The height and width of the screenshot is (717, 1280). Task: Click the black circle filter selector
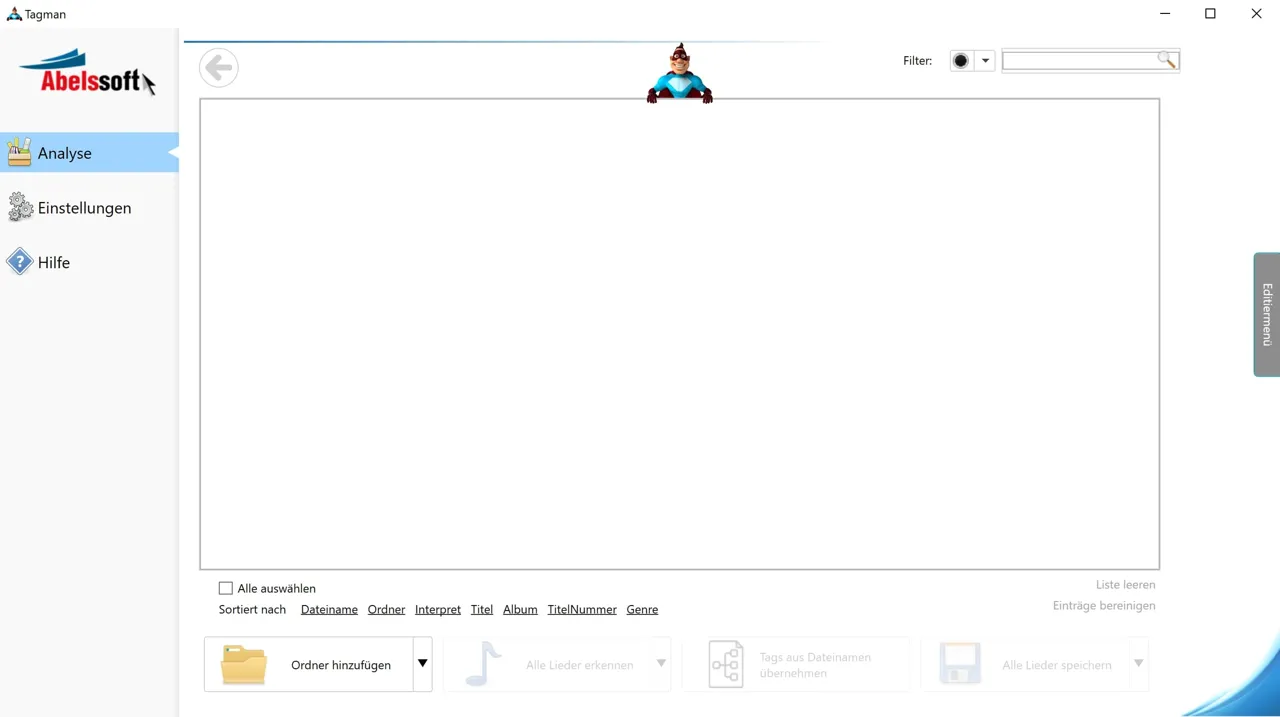pyautogui.click(x=961, y=61)
